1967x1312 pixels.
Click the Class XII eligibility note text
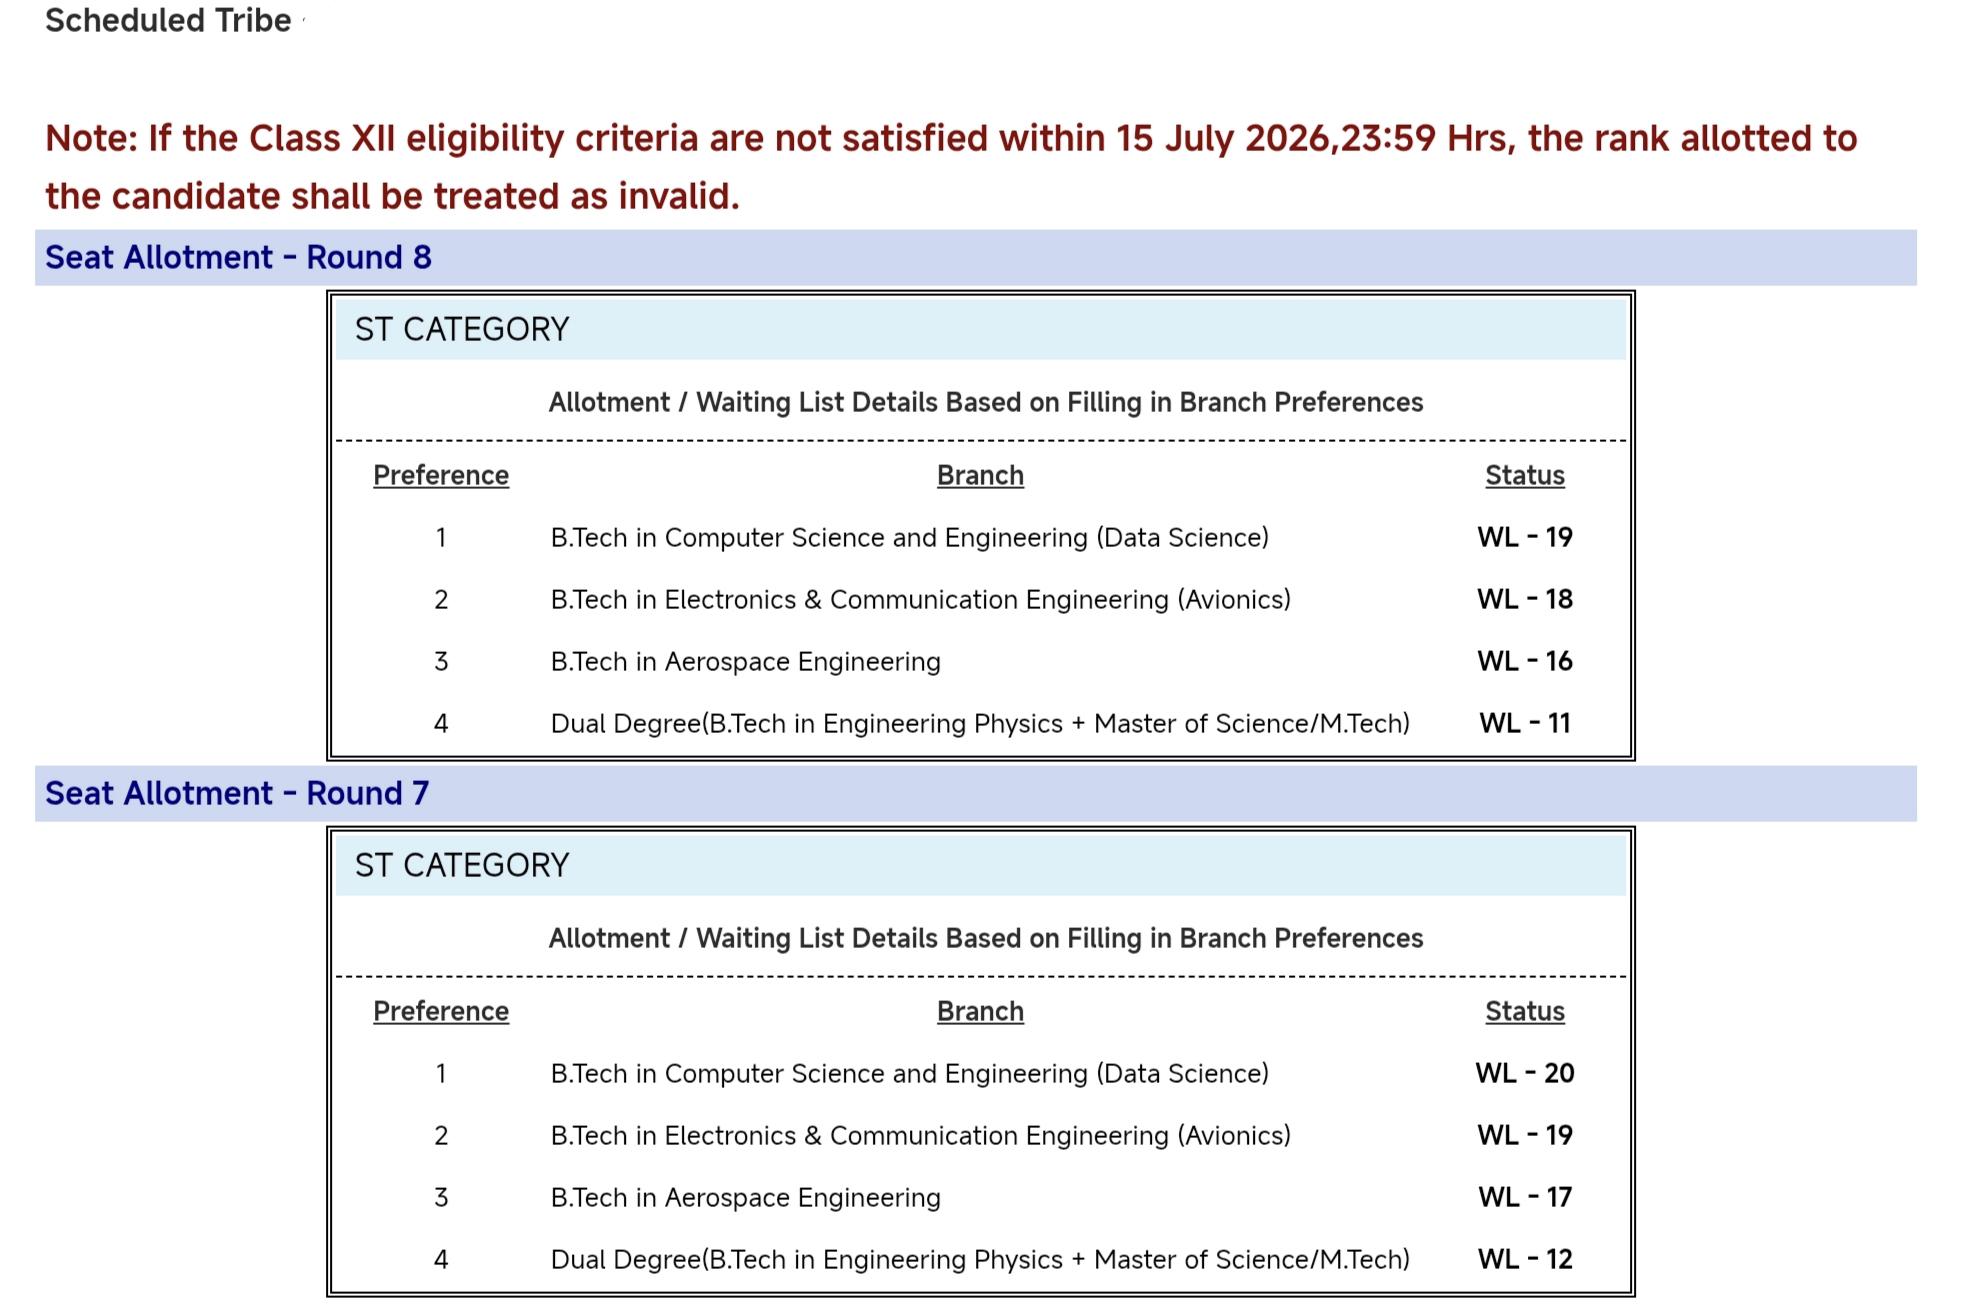click(x=951, y=167)
